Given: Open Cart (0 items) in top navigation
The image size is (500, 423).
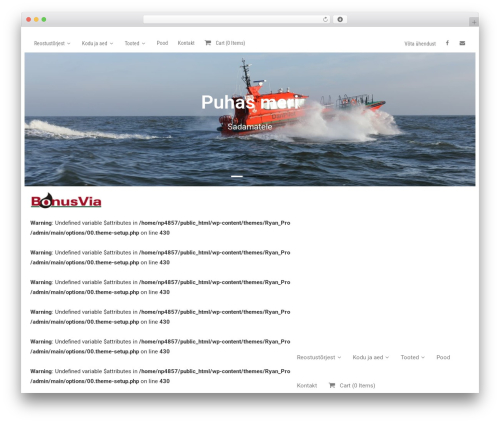Looking at the screenshot, I should [x=230, y=43].
